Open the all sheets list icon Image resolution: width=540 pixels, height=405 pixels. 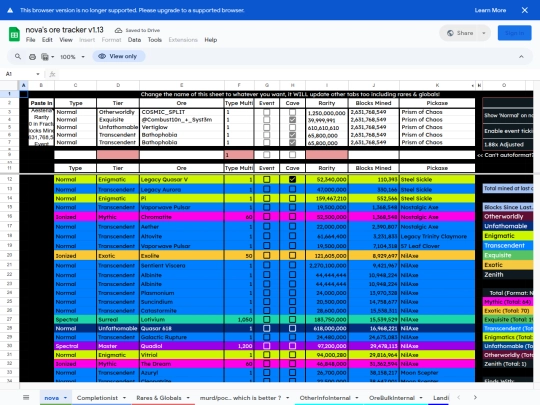[x=26, y=397]
